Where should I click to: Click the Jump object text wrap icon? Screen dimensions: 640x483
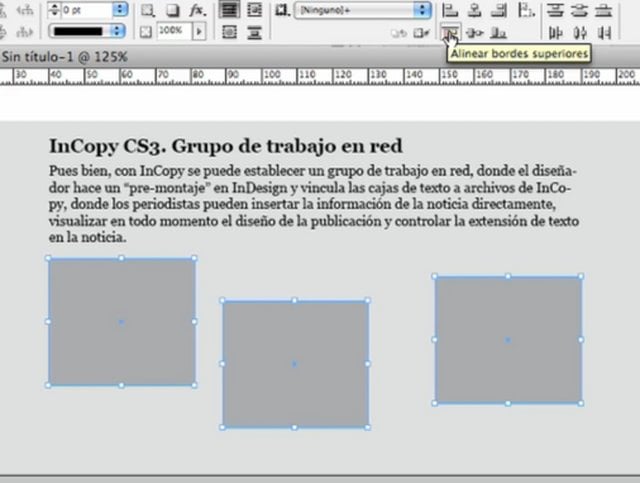[x=254, y=32]
